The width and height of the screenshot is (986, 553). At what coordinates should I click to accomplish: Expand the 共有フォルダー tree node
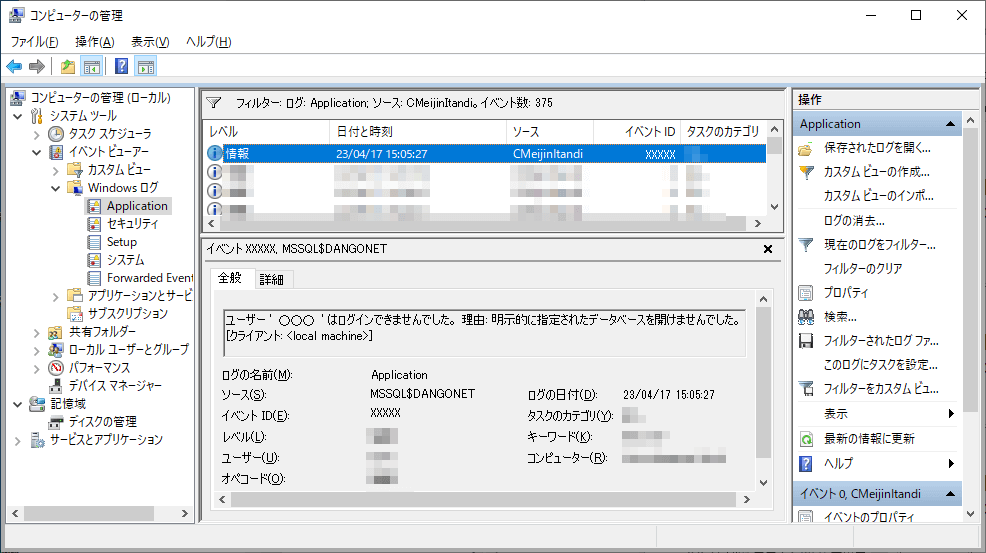[38, 332]
